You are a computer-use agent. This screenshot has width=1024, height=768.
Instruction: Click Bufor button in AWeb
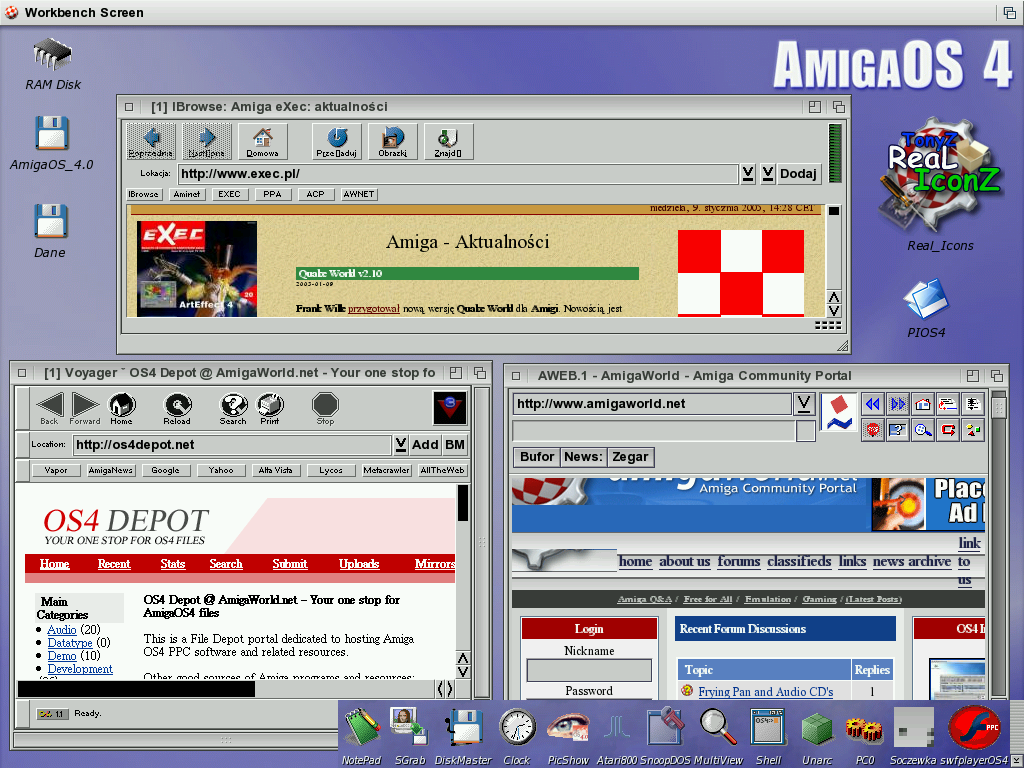537,457
